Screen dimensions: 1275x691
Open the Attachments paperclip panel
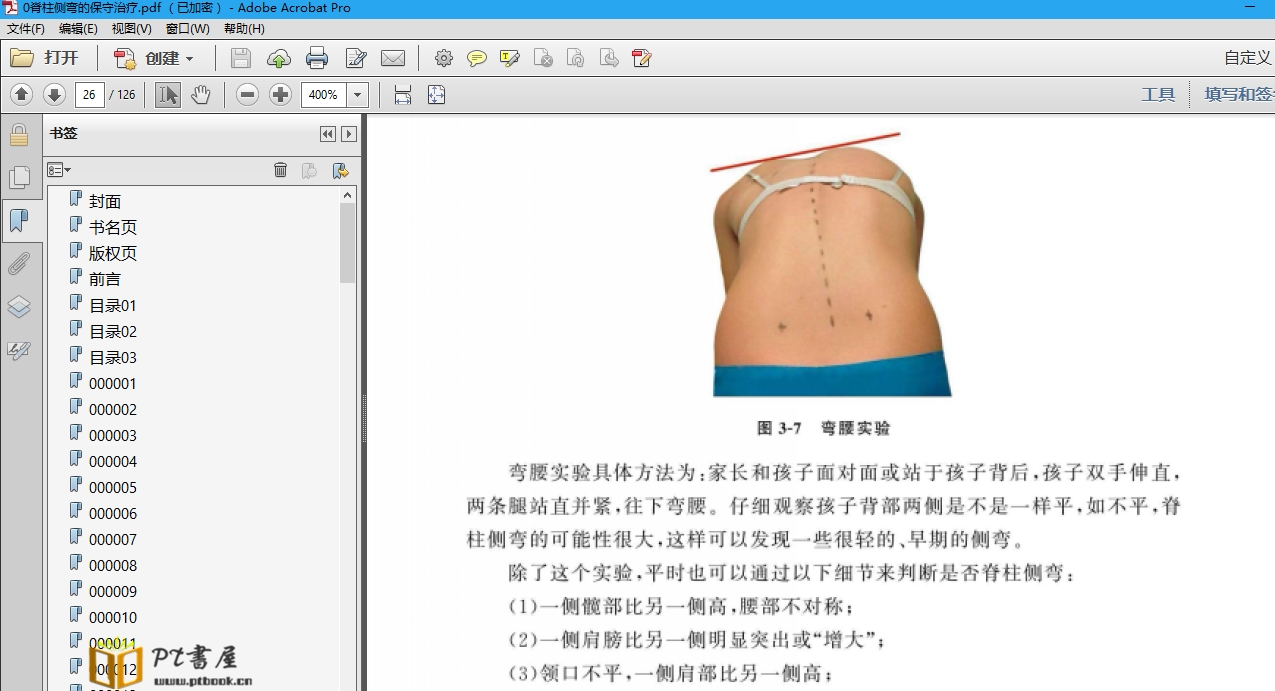pos(19,264)
